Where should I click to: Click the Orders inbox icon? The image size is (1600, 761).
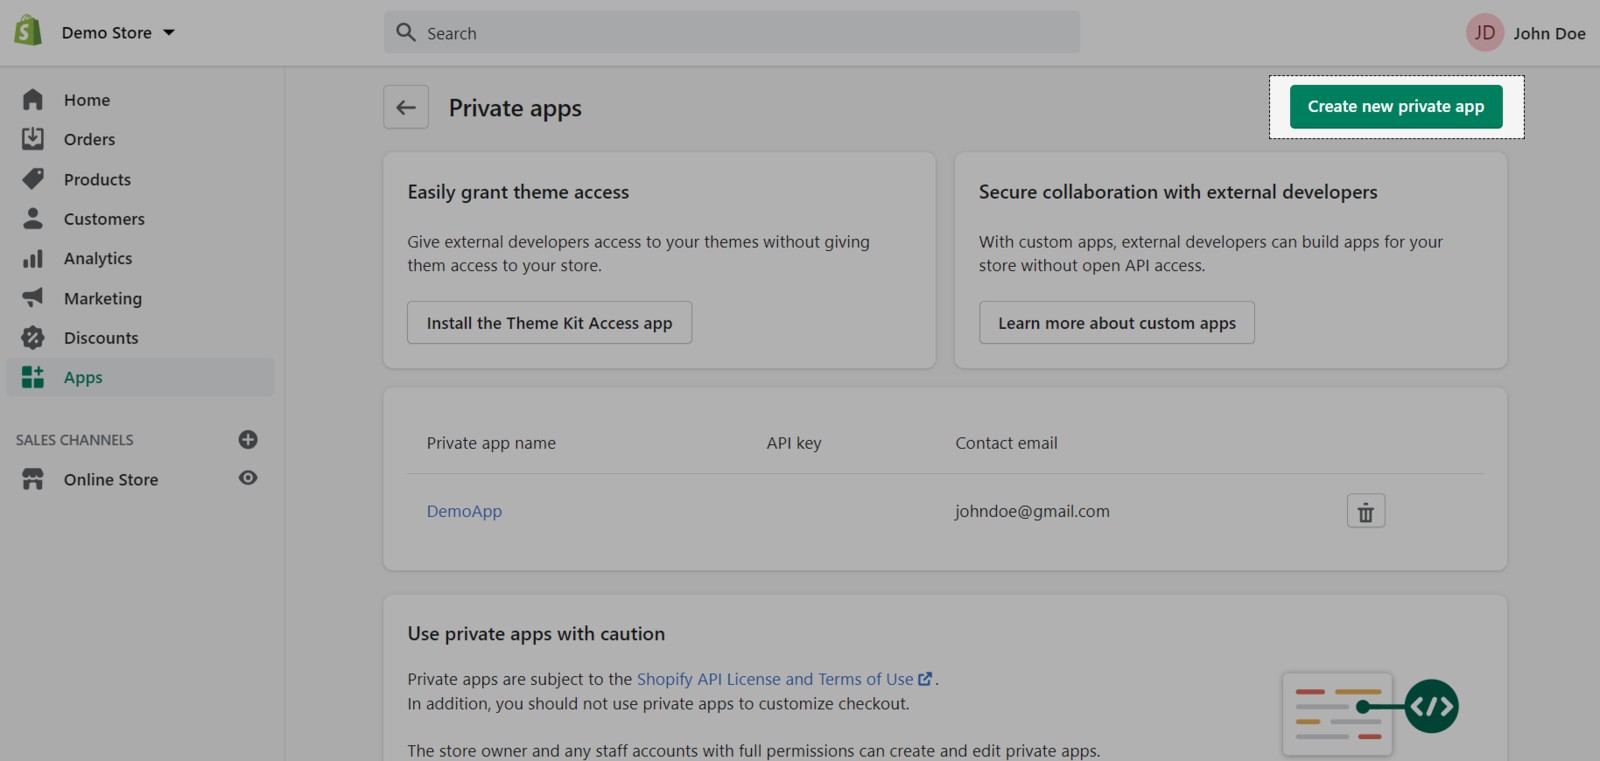tap(33, 139)
